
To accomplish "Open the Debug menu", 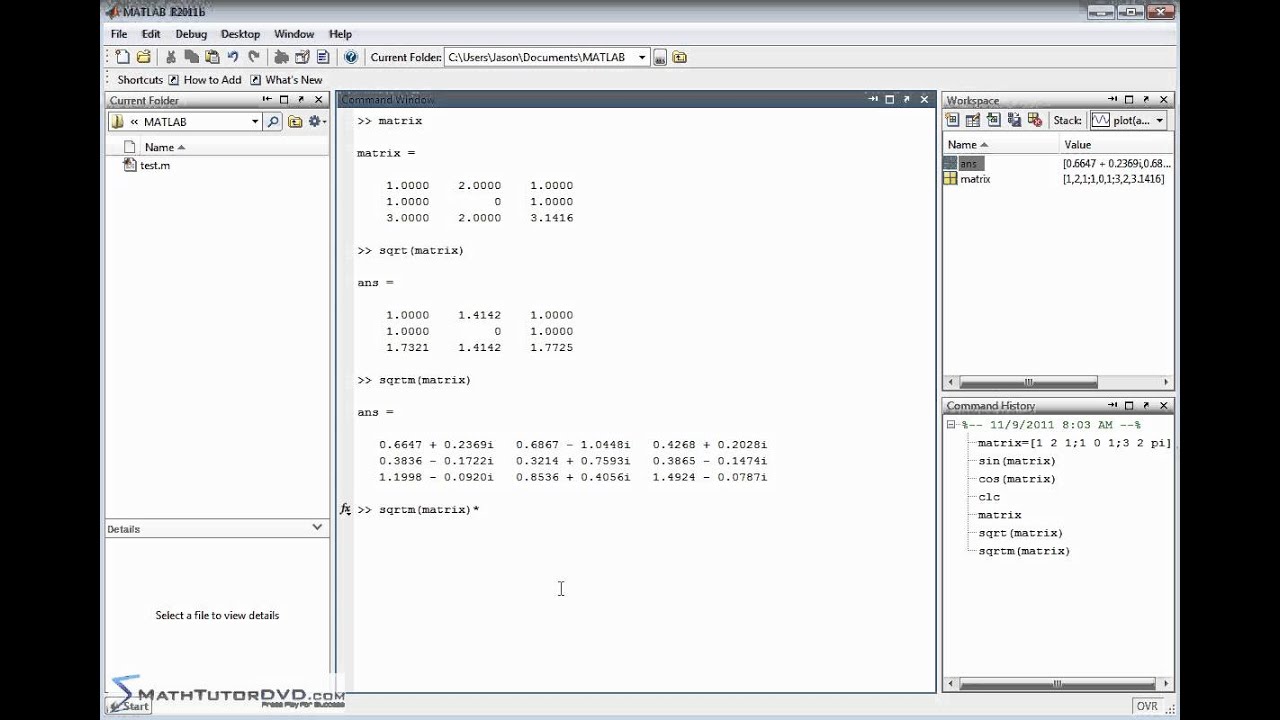I will tap(191, 34).
